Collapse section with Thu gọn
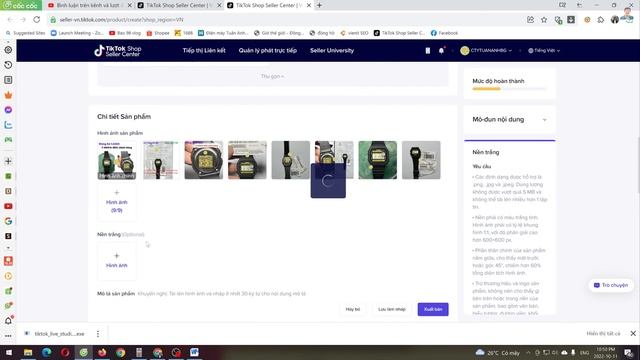Screen dimensions: 640x360 [x=272, y=76]
